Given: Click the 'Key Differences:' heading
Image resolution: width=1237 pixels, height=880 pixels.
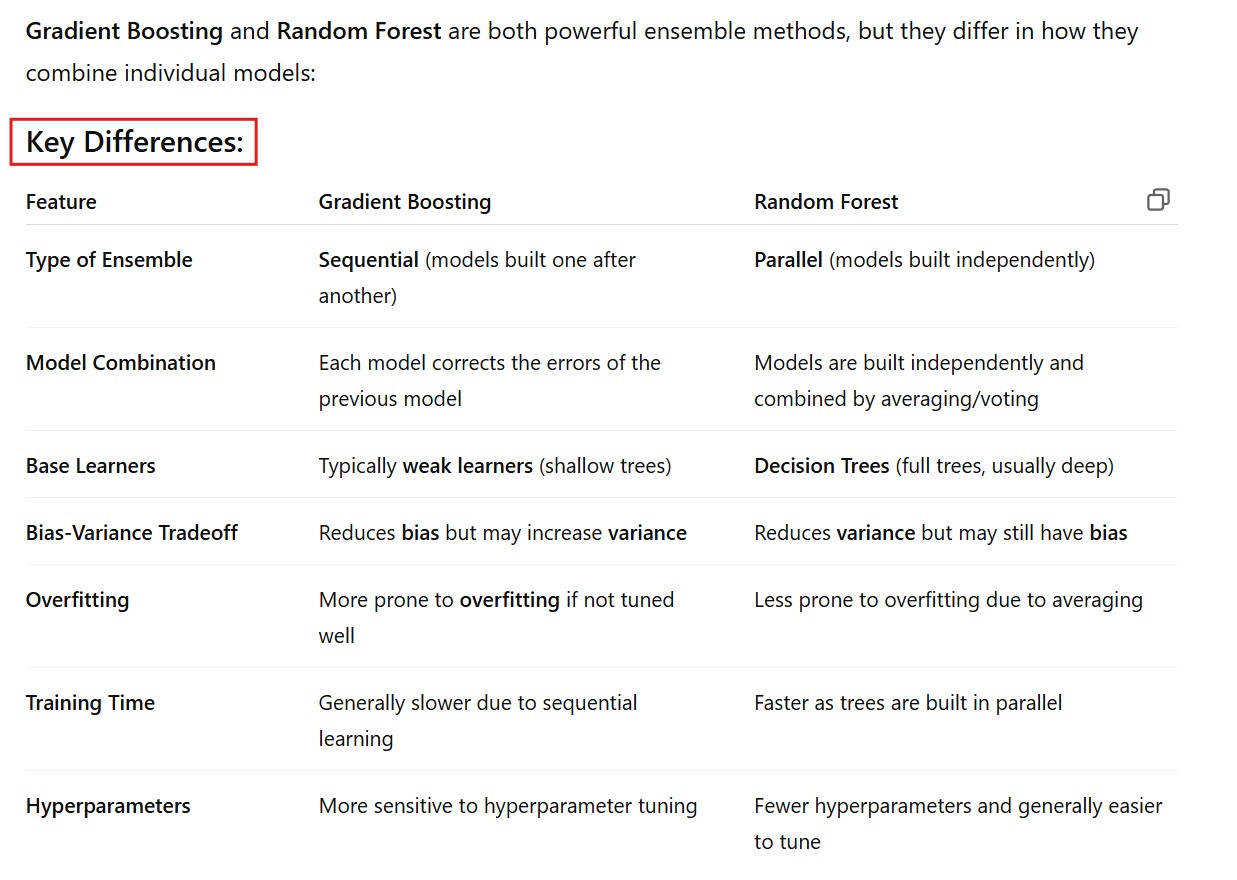Looking at the screenshot, I should tap(134, 142).
